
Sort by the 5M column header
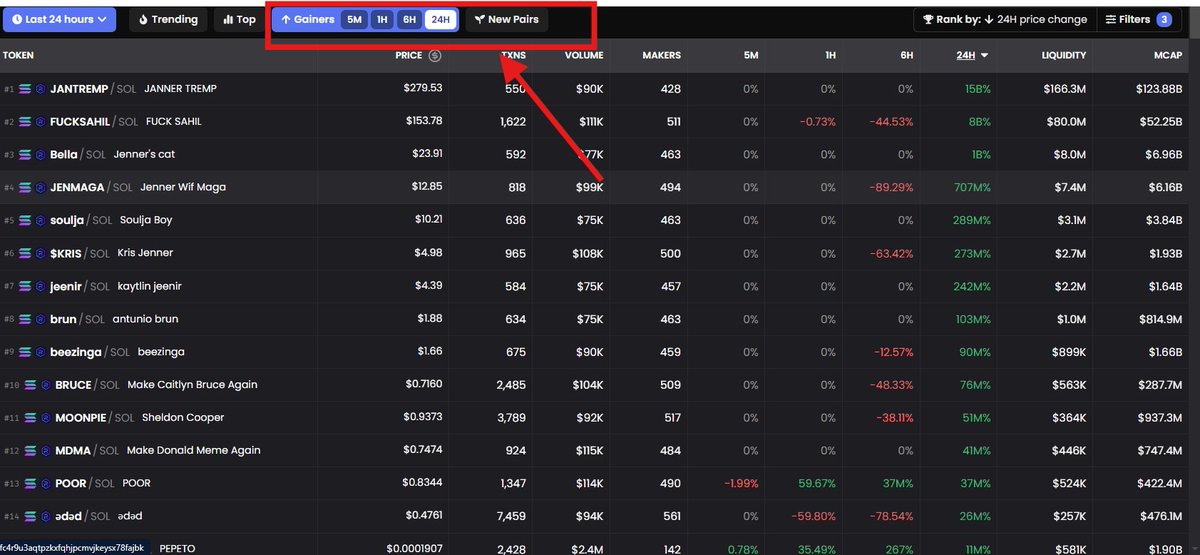[x=751, y=56]
